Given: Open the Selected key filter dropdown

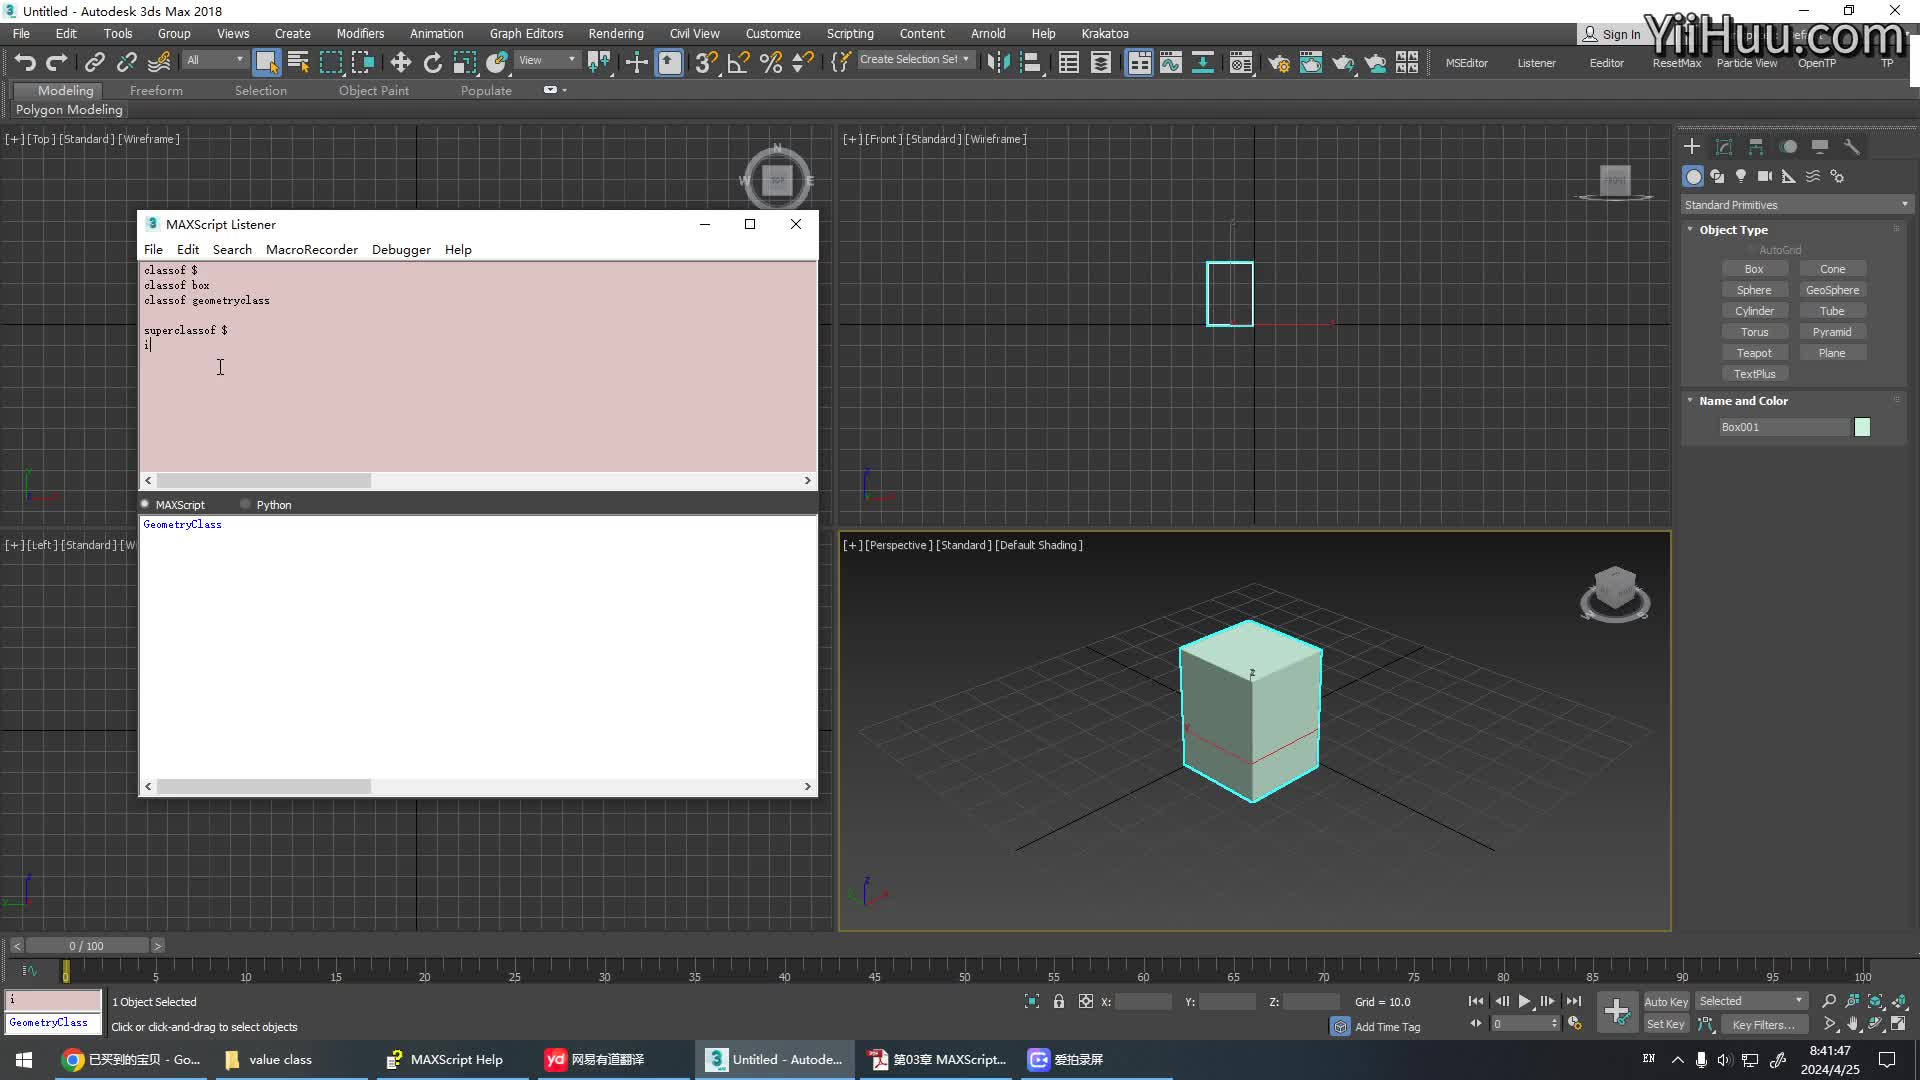Looking at the screenshot, I should click(1751, 1001).
